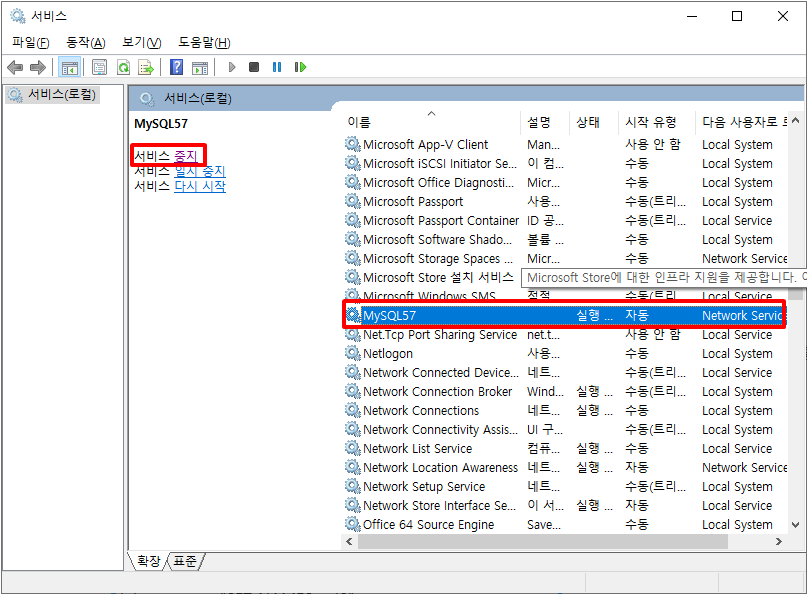Select Microsoft Passport service row
Viewport: 808px width, 595px height.
tap(565, 202)
